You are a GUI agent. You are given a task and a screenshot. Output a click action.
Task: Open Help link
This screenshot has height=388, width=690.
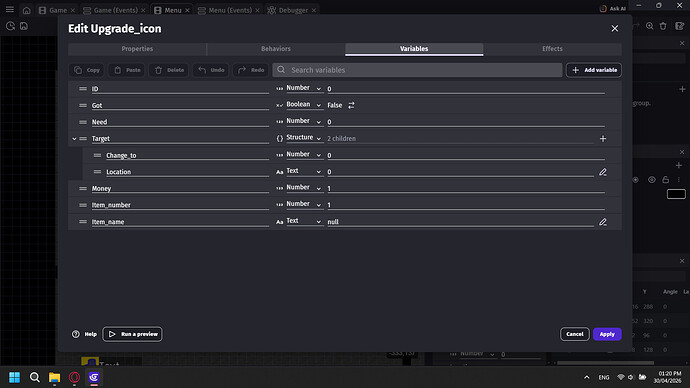point(84,334)
